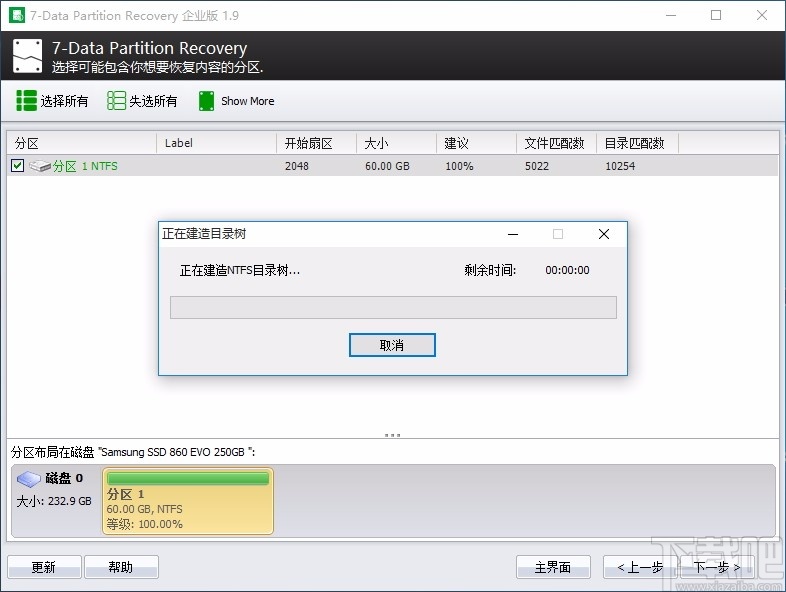
Task: Click the 失选所有 deselect-all icon
Action: point(116,101)
